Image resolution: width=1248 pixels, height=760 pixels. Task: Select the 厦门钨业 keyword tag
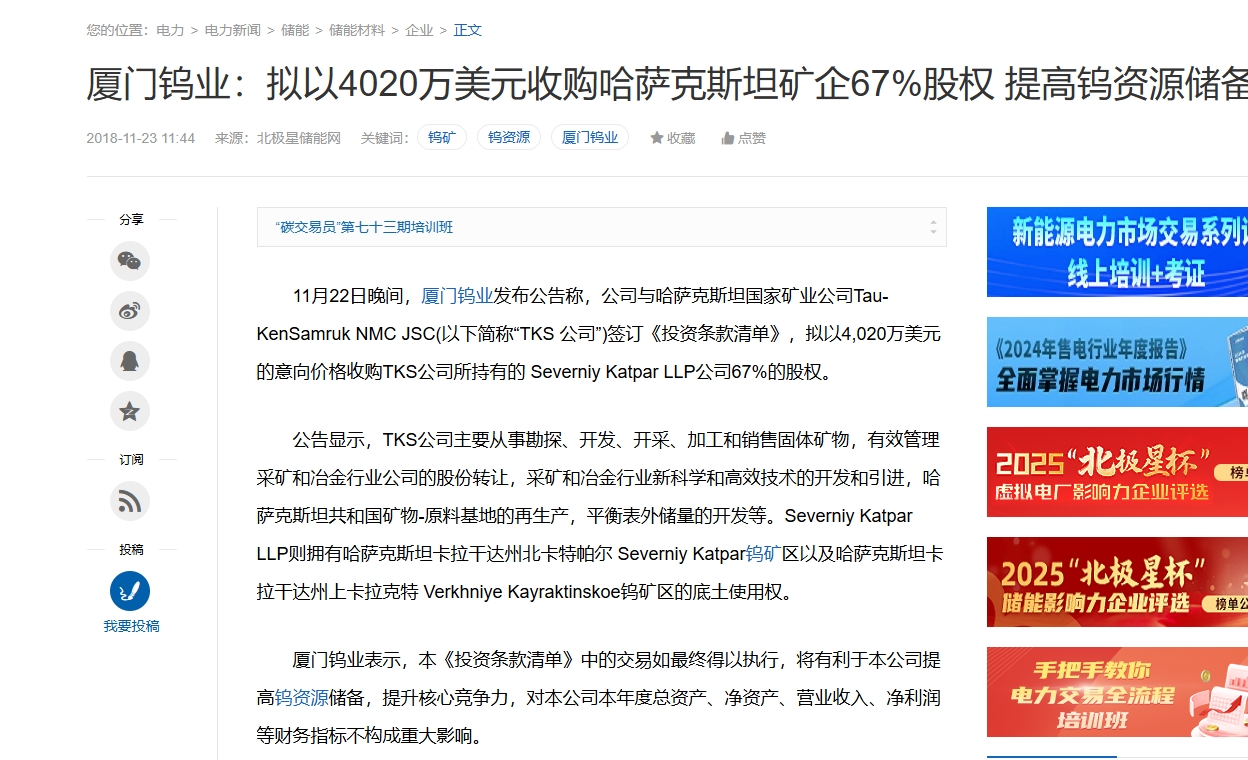click(x=590, y=138)
